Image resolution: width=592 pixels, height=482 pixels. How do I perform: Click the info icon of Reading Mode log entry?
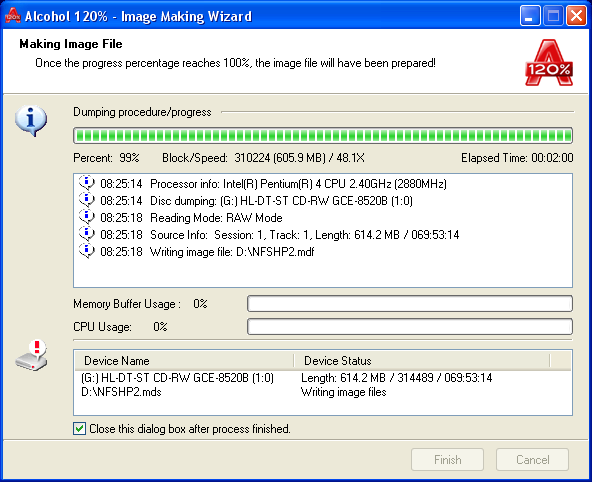tap(86, 217)
